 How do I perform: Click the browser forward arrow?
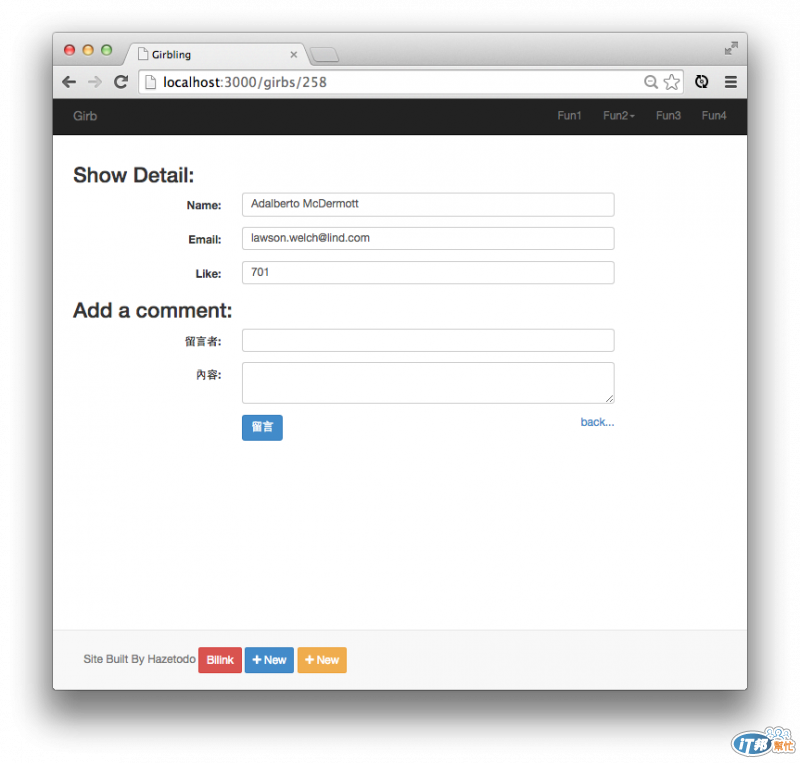(x=95, y=82)
